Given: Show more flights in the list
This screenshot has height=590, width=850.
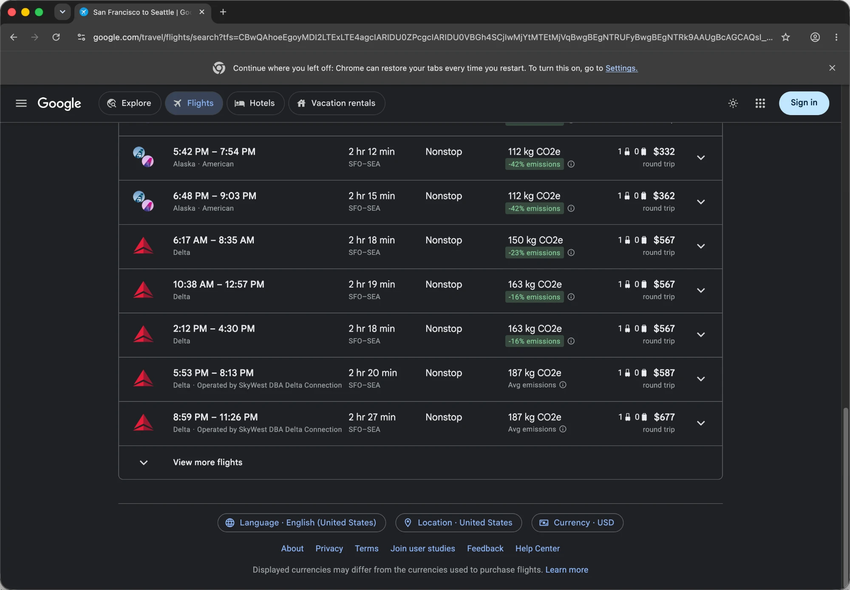Looking at the screenshot, I should click(420, 463).
